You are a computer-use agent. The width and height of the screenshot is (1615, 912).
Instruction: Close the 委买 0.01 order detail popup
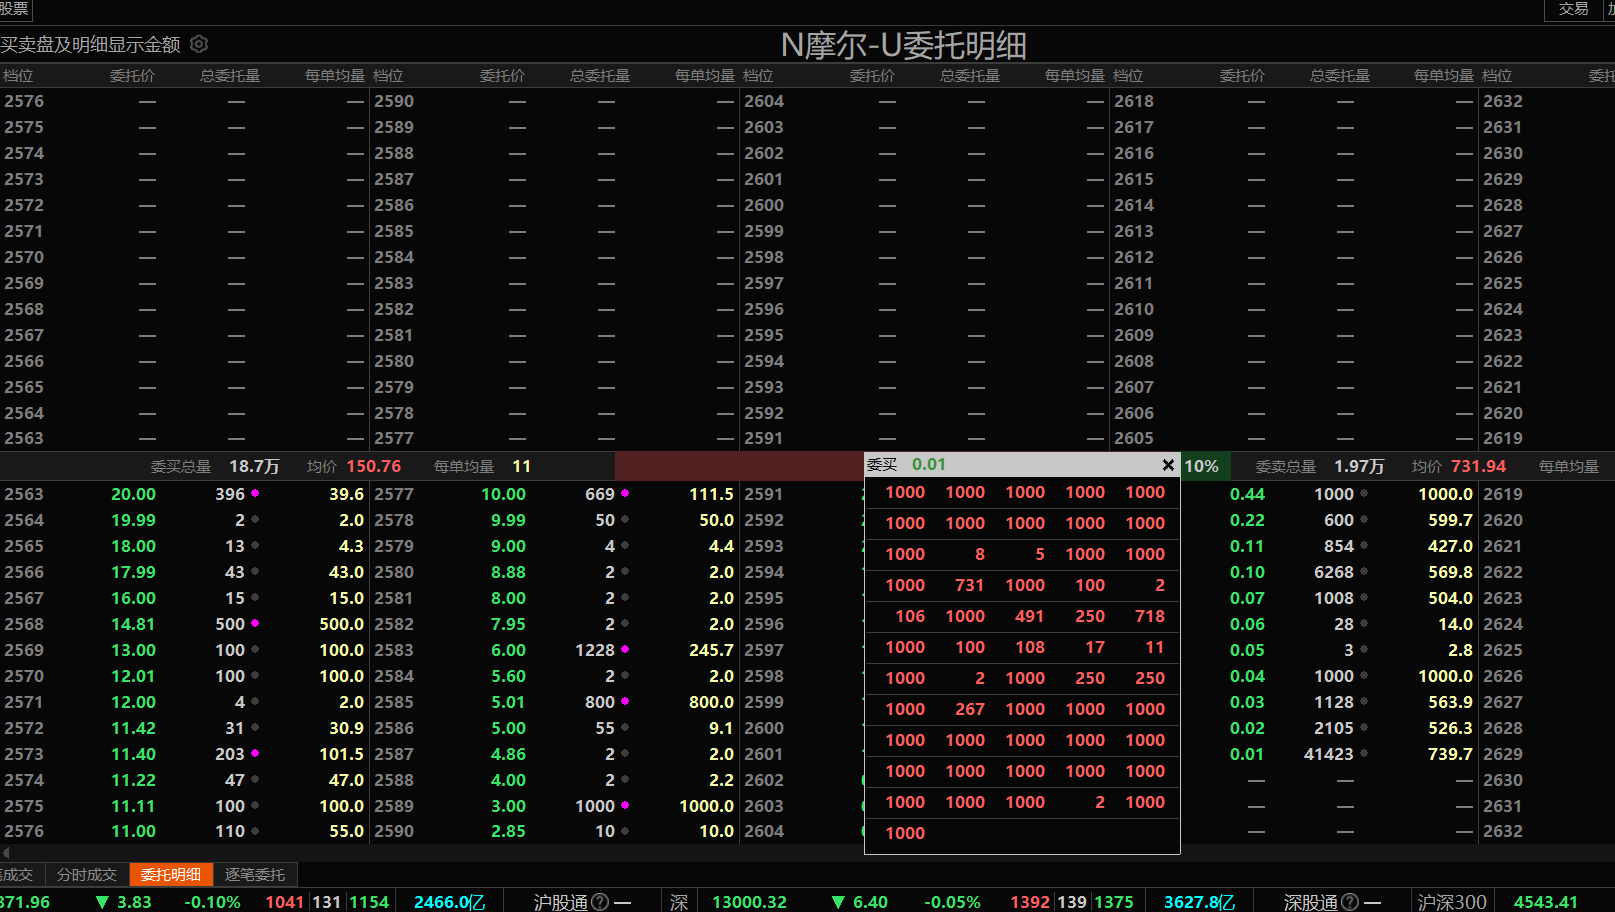click(1168, 465)
